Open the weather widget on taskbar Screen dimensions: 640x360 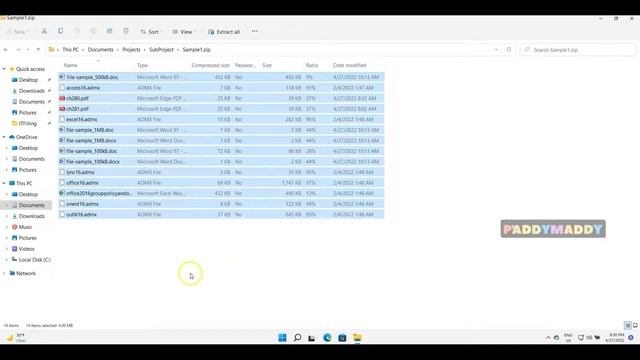point(16,338)
